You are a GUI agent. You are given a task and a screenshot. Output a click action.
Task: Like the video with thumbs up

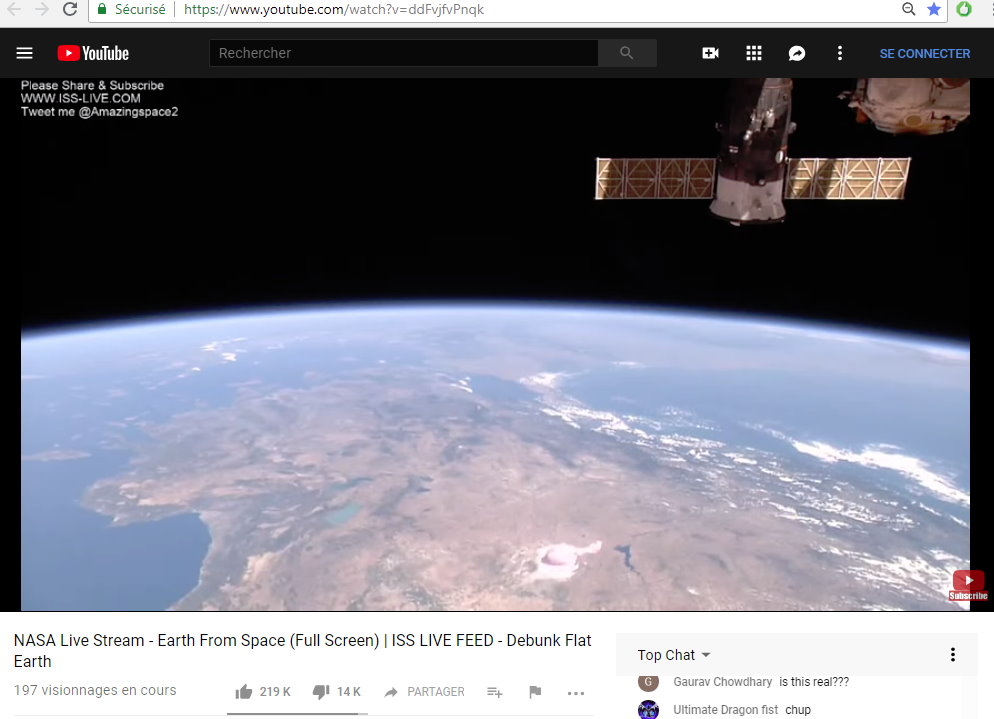click(243, 692)
